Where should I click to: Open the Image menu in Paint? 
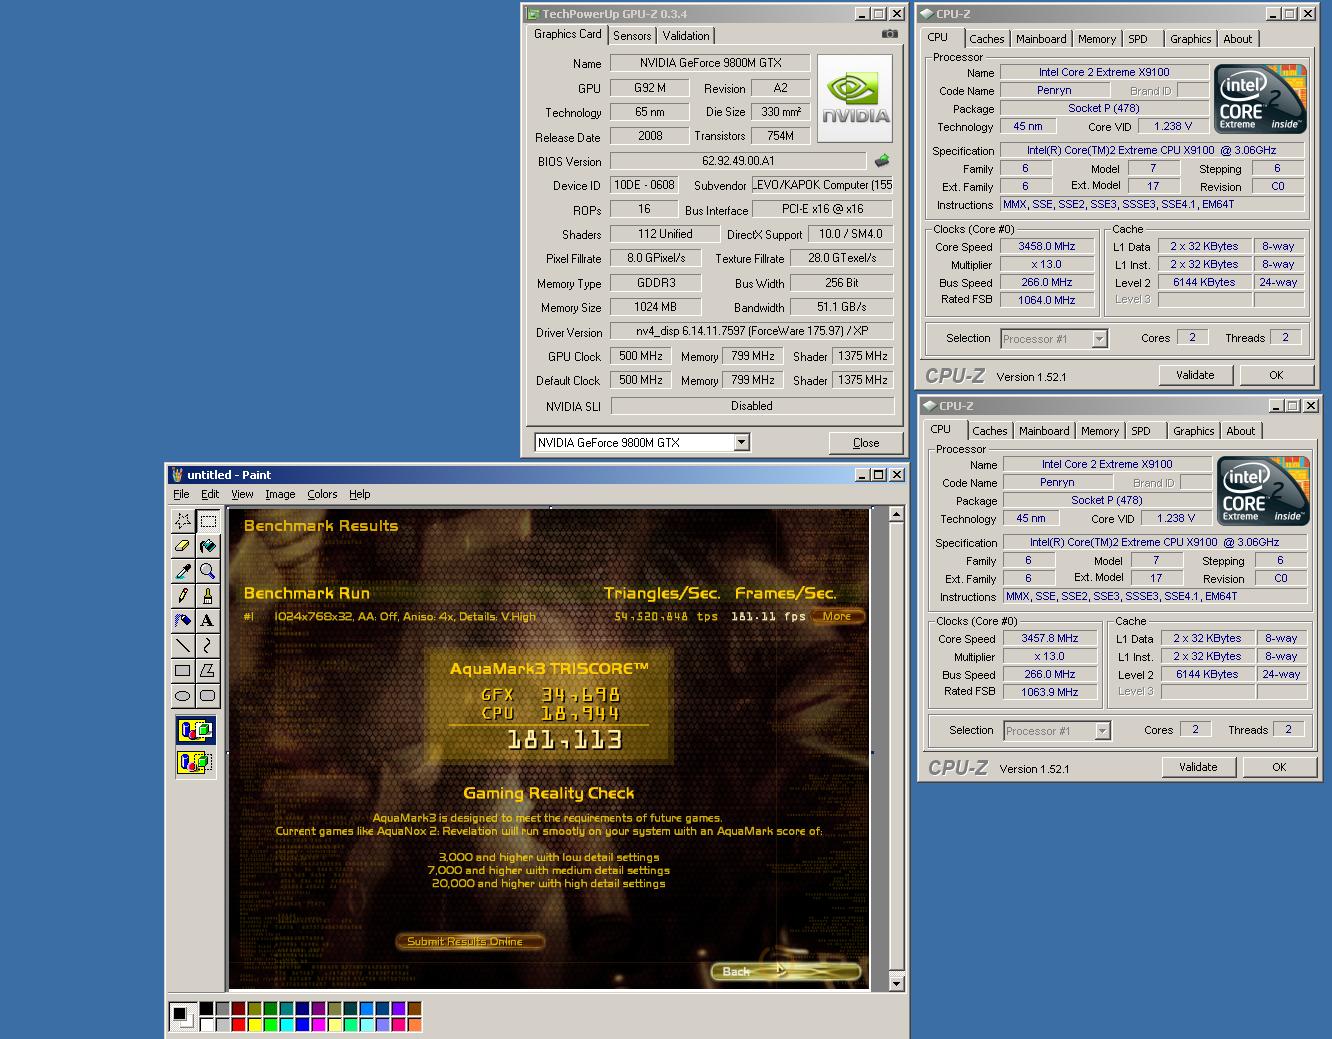pos(280,494)
